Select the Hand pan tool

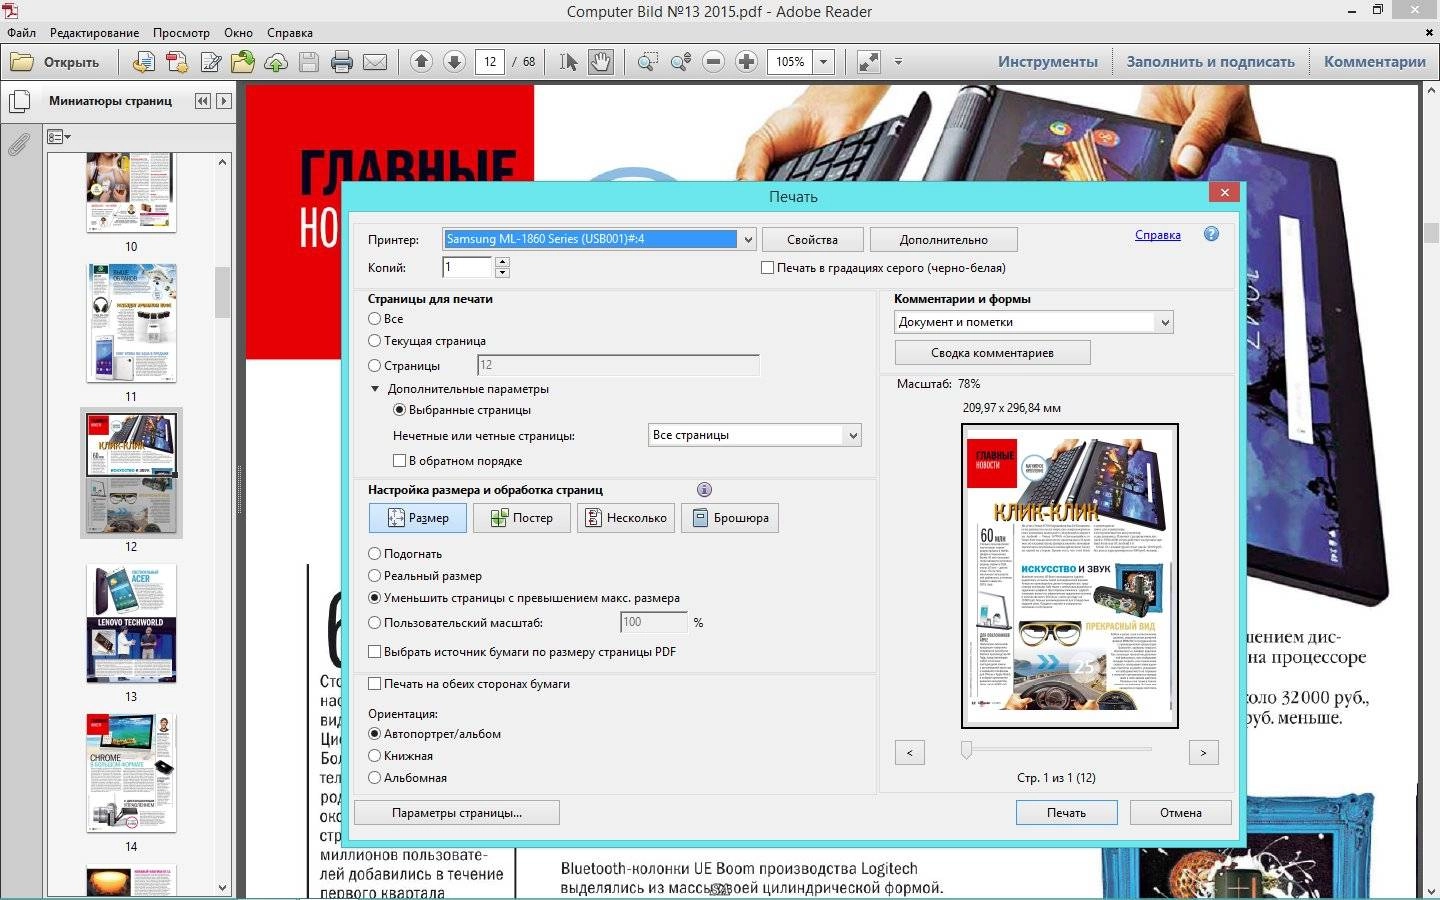(x=600, y=62)
